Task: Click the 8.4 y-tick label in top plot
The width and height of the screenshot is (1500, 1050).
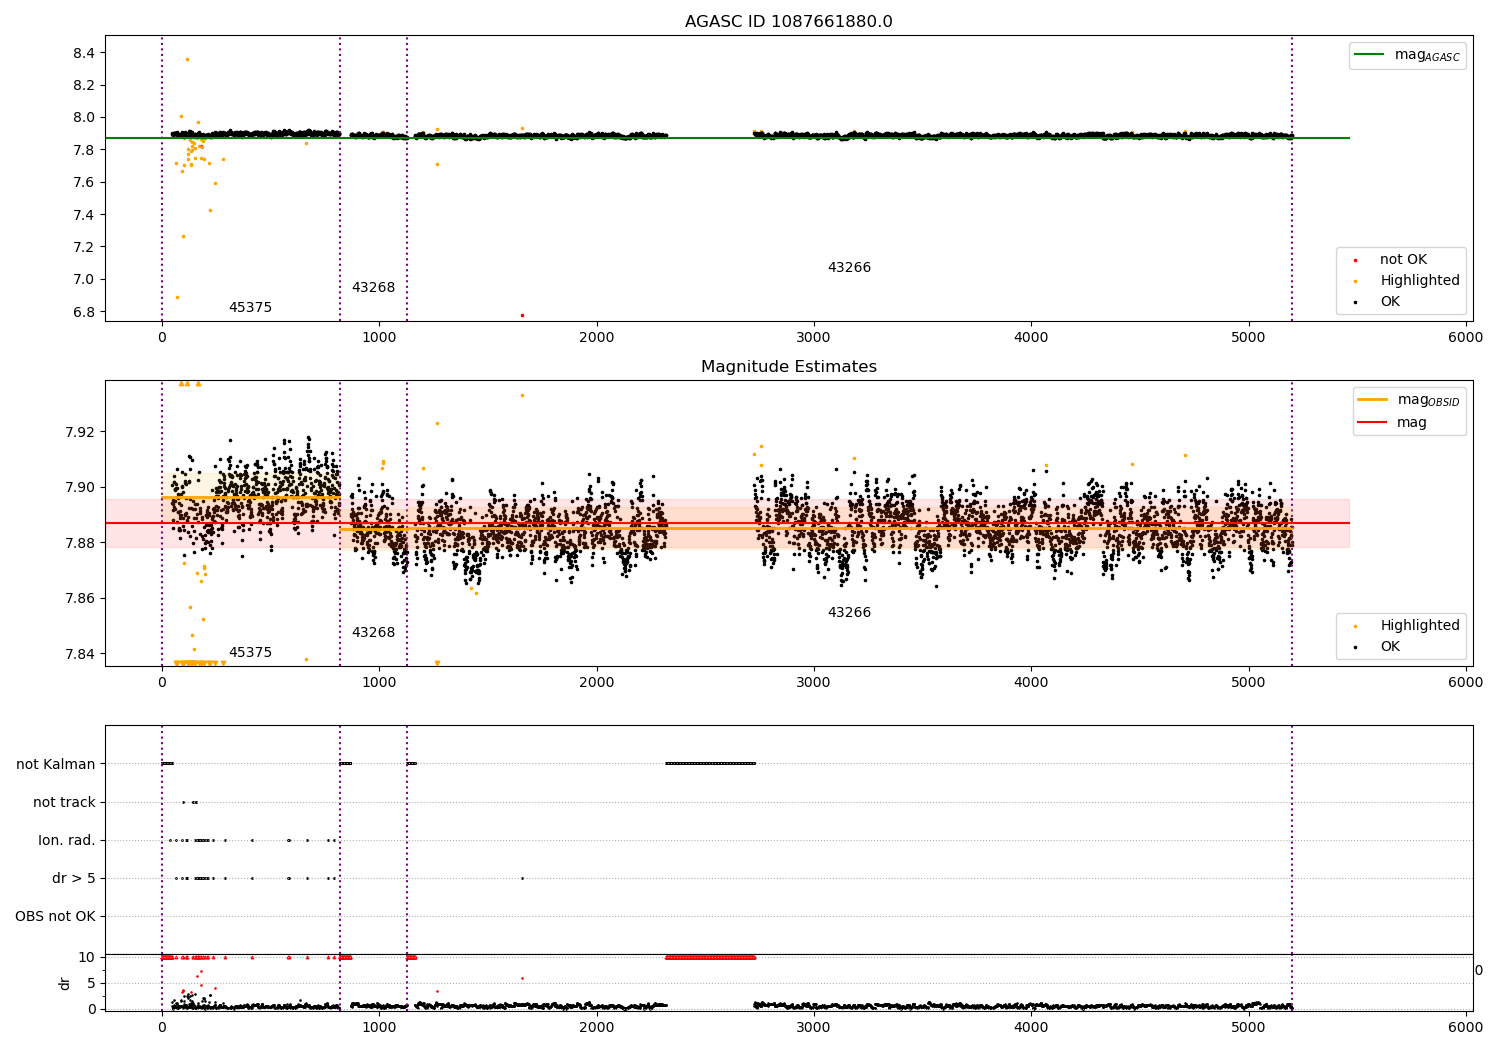Action: [x=85, y=53]
